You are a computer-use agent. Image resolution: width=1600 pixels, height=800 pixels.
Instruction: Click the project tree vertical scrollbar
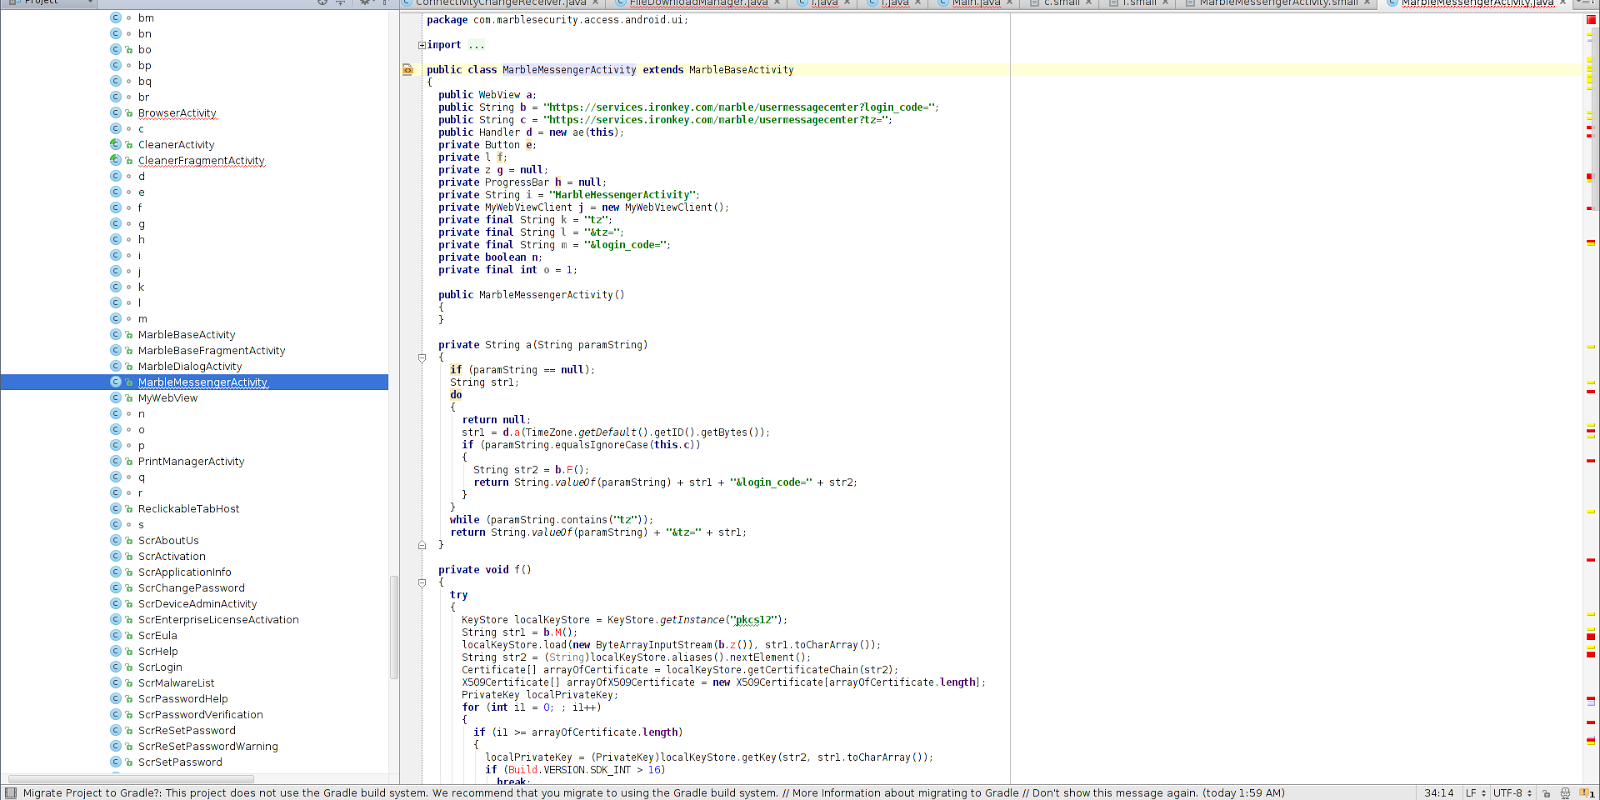point(394,628)
